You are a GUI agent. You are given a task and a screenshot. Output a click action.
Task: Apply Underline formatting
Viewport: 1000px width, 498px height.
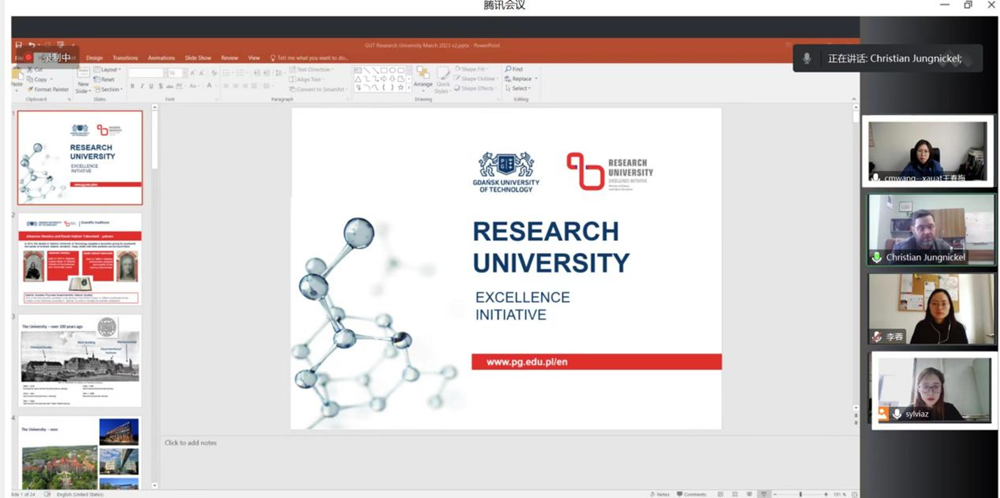point(151,86)
